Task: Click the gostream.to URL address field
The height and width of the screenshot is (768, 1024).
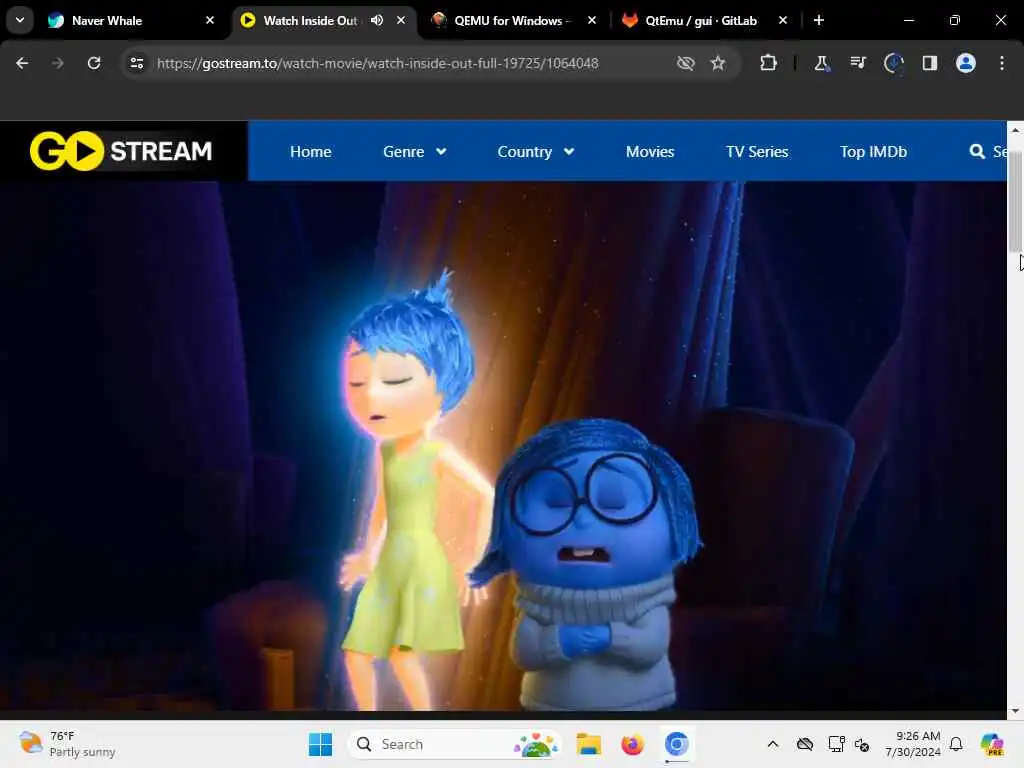Action: [377, 63]
